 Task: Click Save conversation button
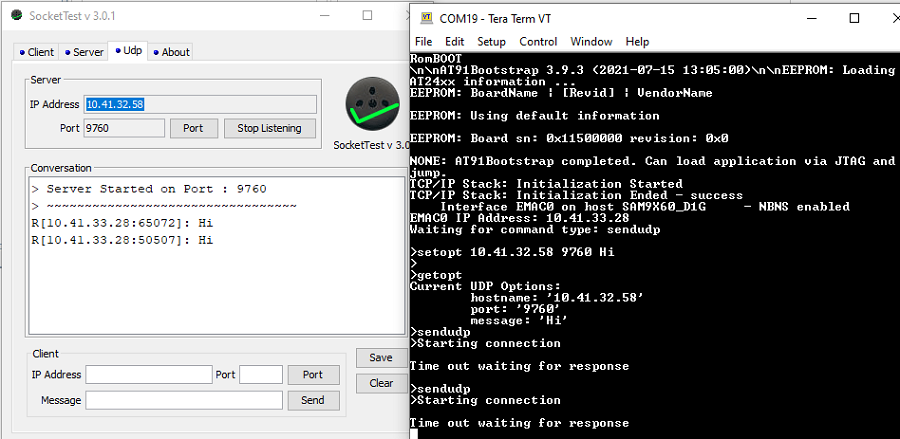(380, 358)
